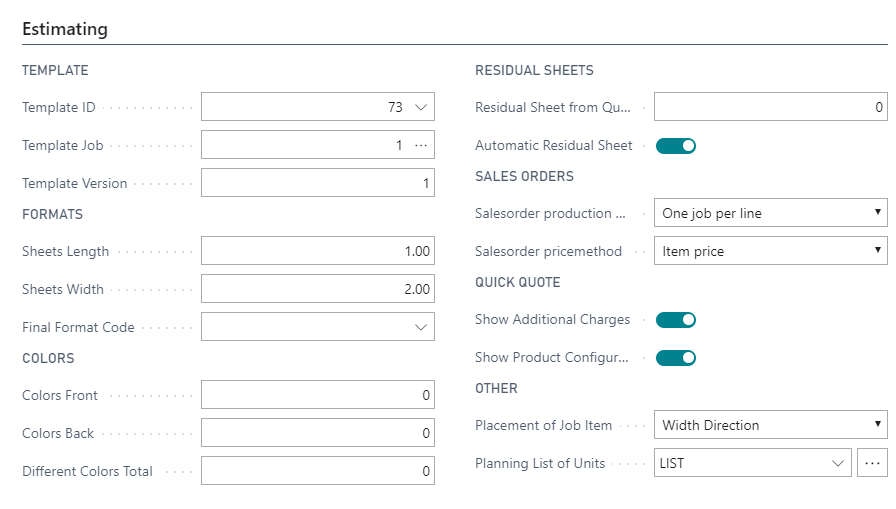Open the Planning List of Units dropdown arrow

[838, 463]
